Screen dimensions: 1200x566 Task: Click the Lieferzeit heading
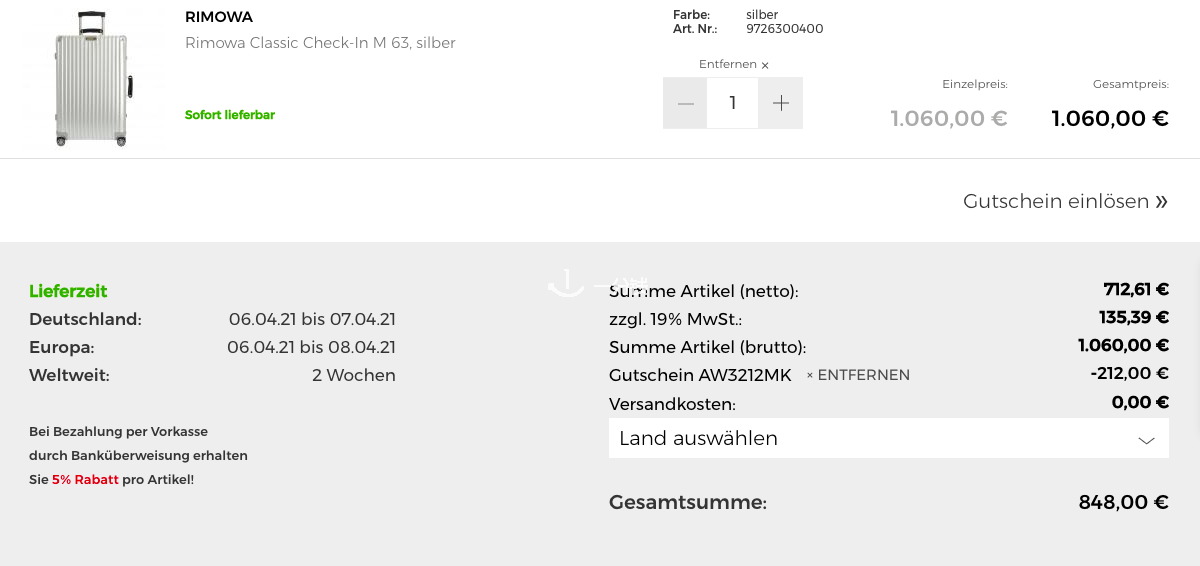[x=68, y=291]
